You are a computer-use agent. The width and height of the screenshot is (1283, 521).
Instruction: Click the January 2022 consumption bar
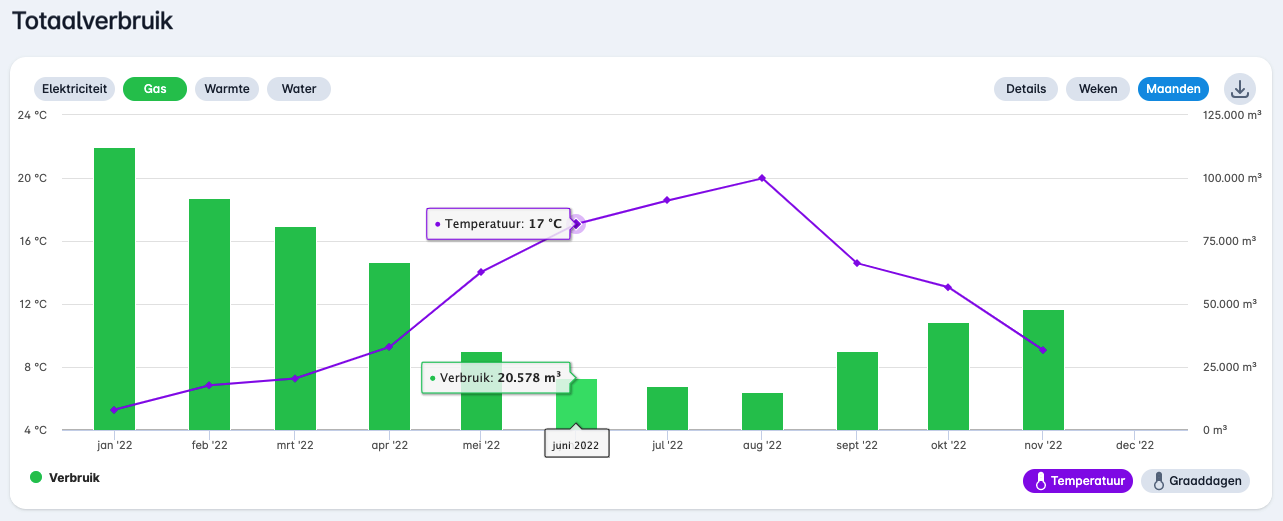pos(114,290)
